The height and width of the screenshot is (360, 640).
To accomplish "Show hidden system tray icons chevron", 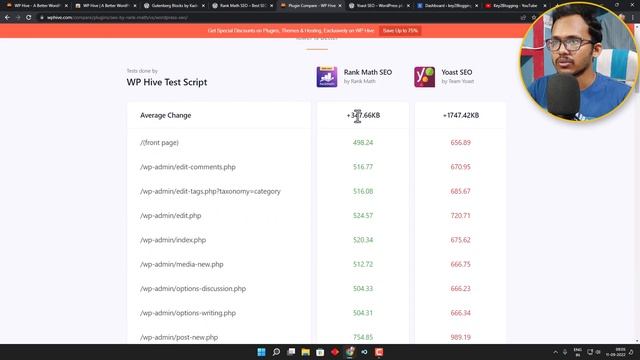I will (x=555, y=352).
